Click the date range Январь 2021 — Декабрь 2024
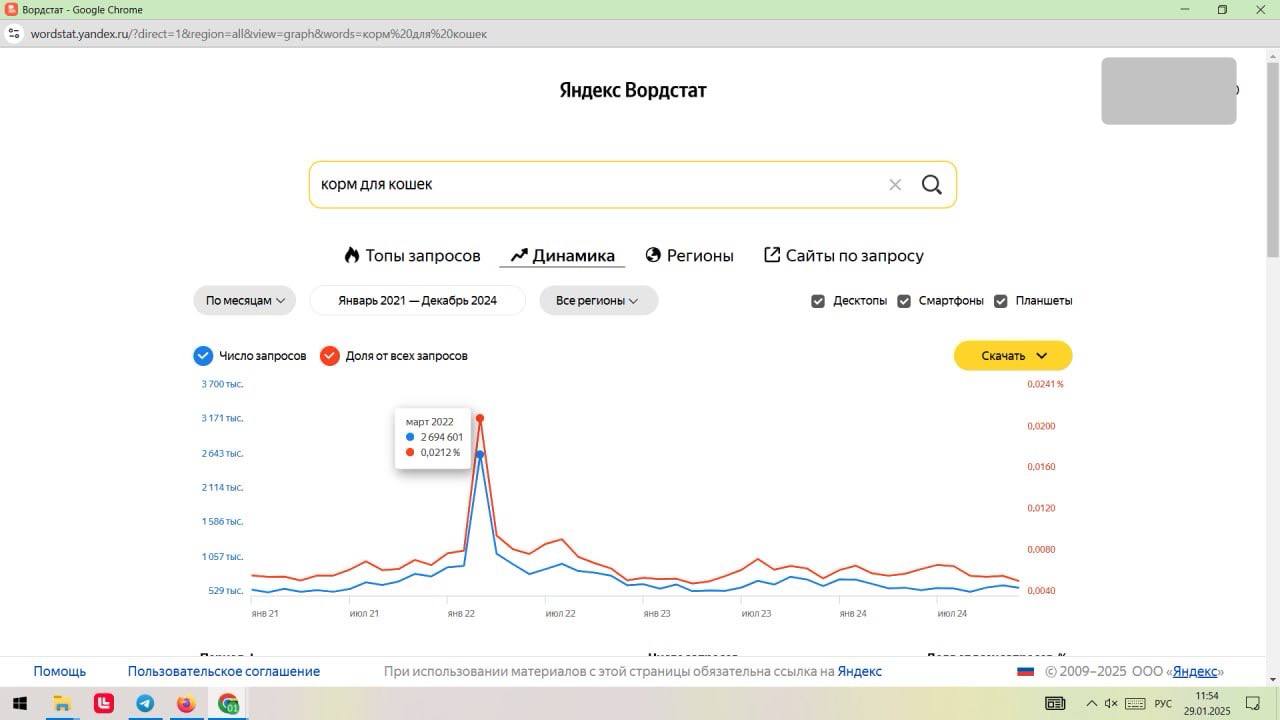The image size is (1280, 720). tap(417, 301)
